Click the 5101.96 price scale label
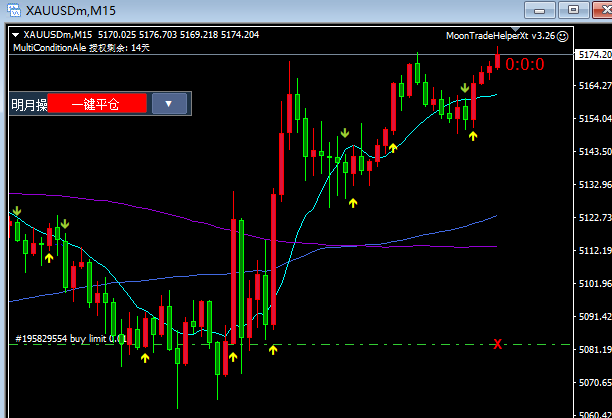 tap(595, 283)
